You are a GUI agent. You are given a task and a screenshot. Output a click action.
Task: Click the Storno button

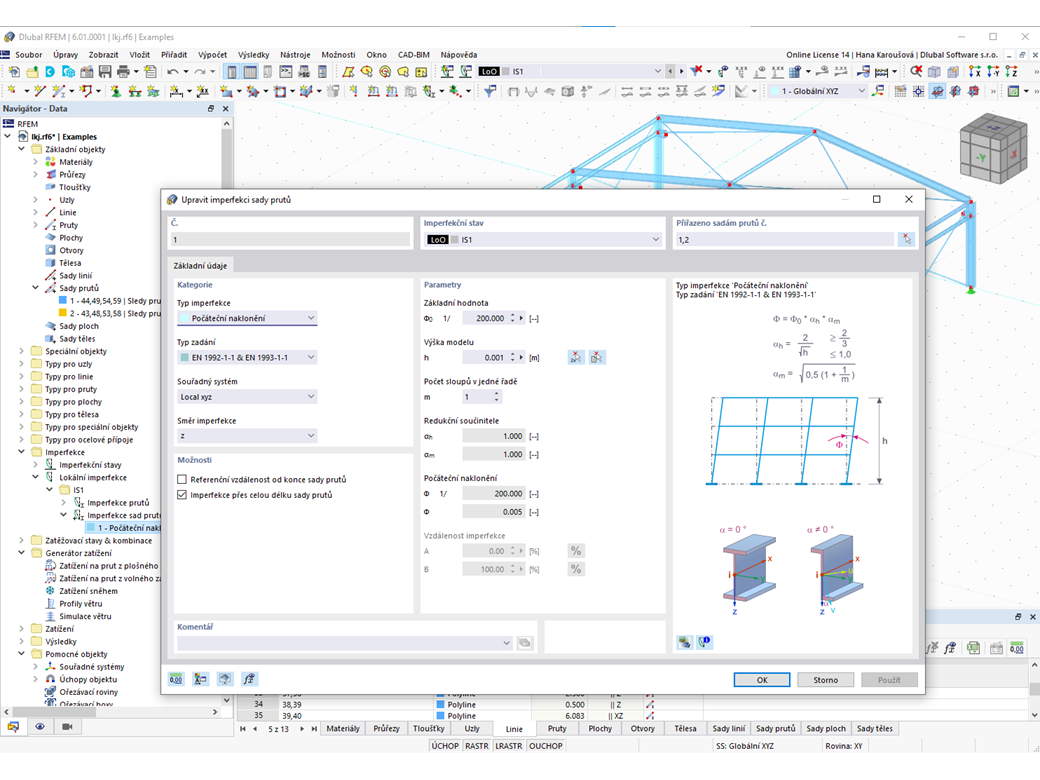(825, 680)
